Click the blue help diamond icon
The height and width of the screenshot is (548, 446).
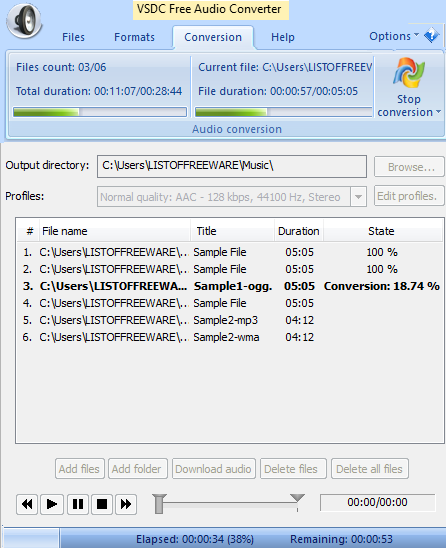431,35
